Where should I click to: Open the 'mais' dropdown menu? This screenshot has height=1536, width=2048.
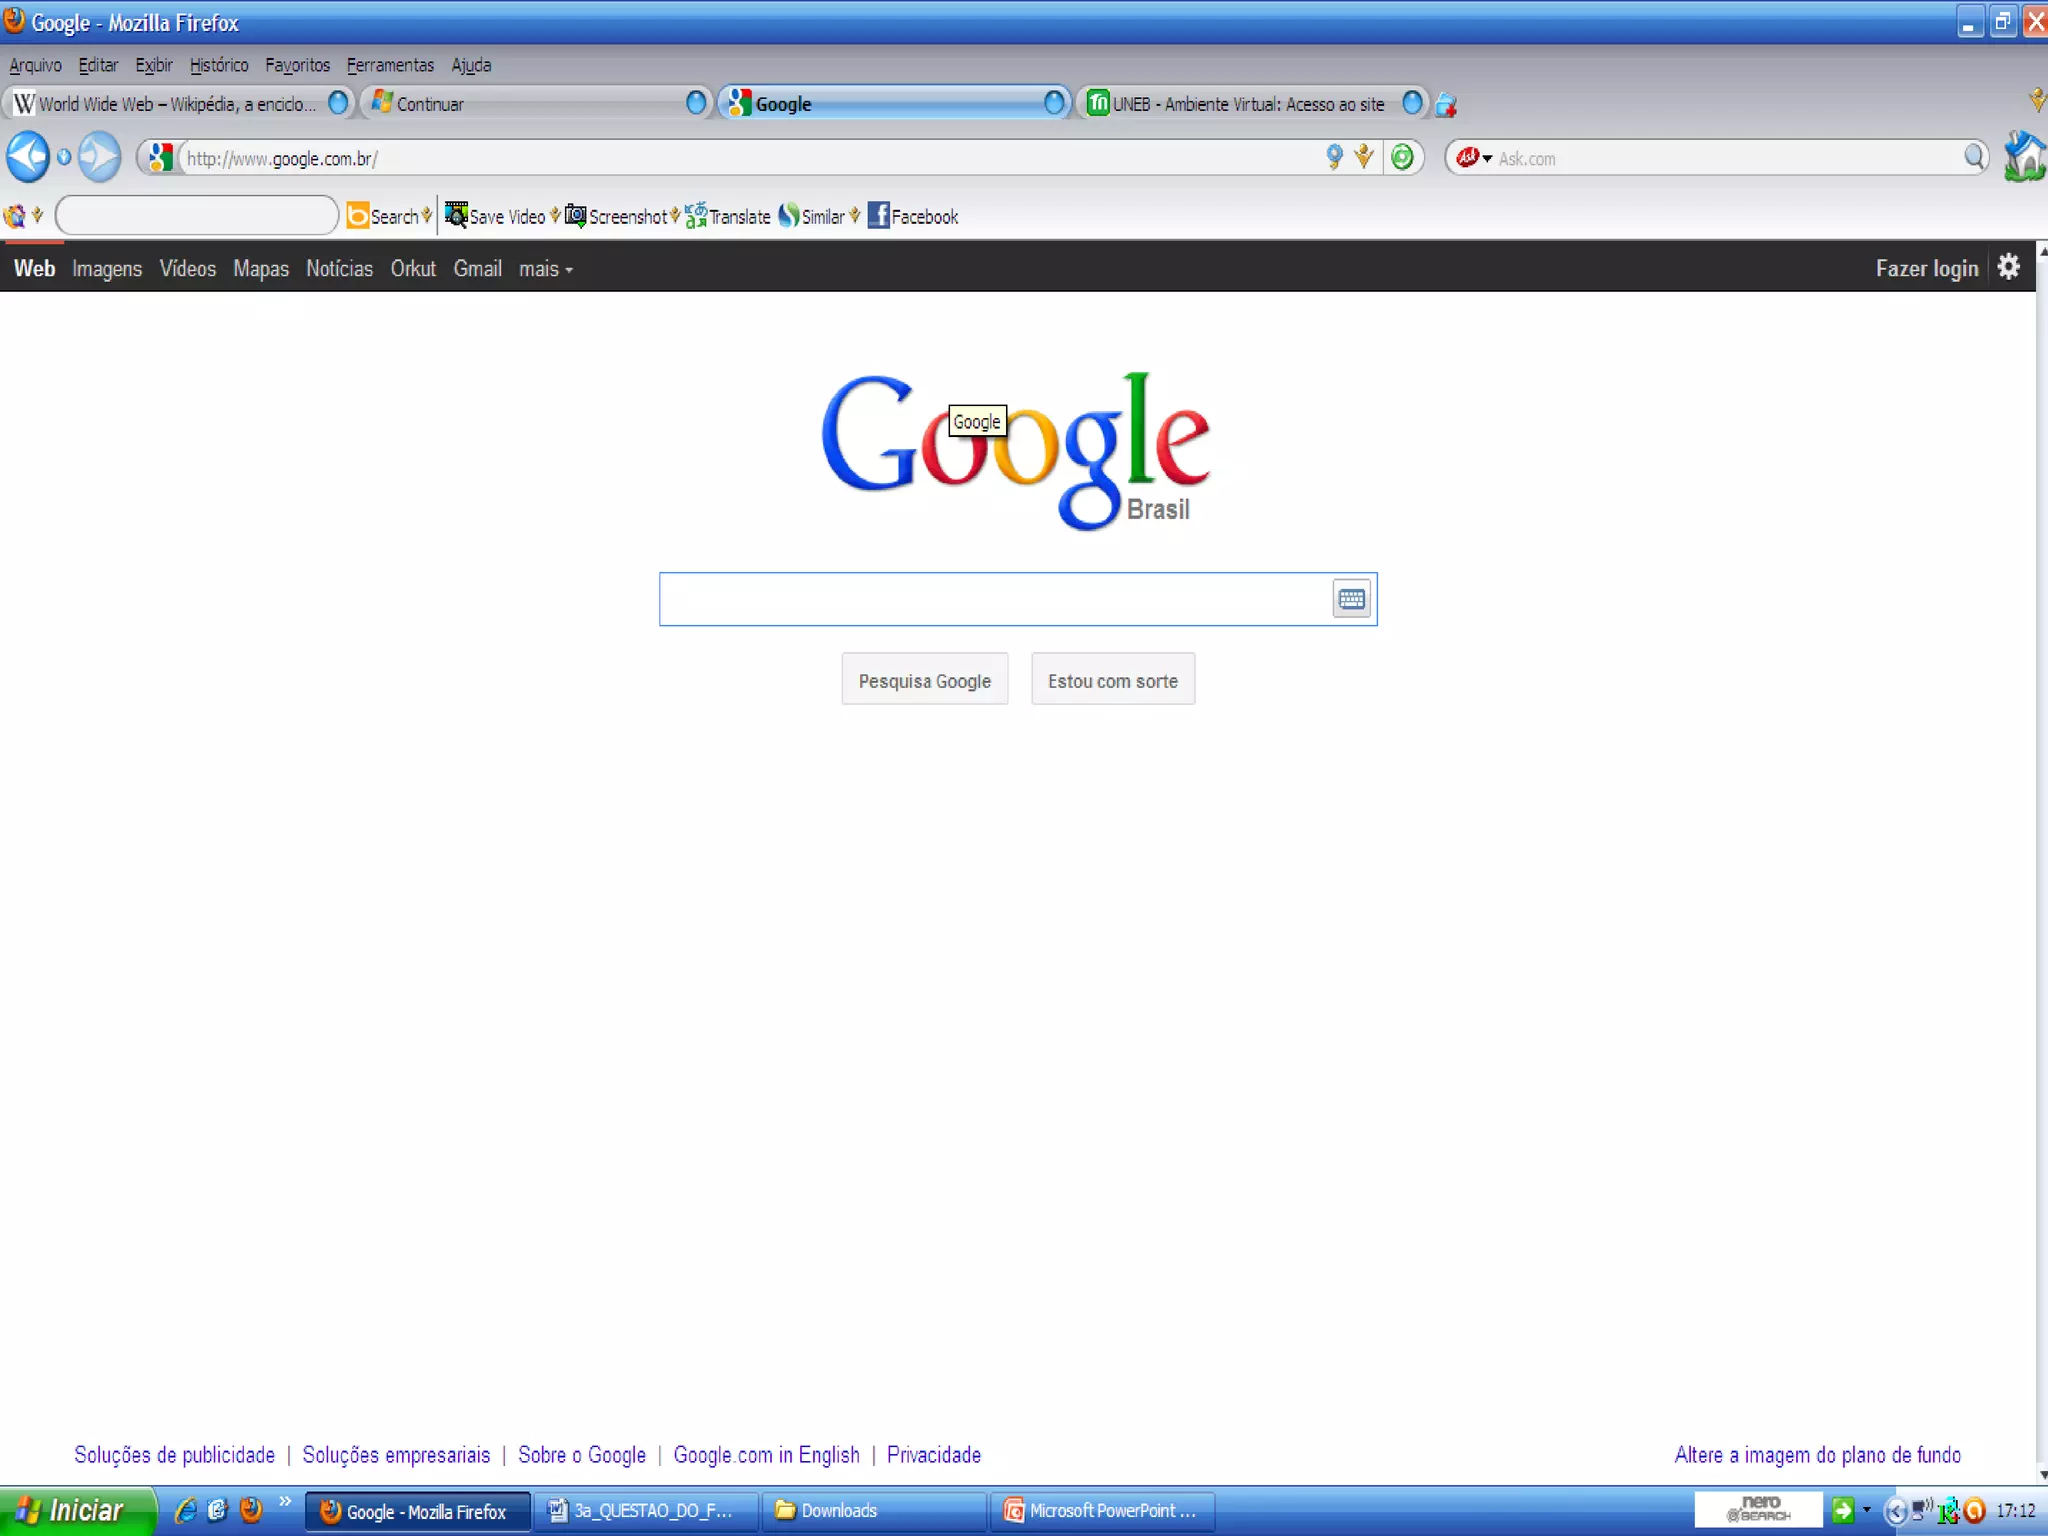point(545,269)
